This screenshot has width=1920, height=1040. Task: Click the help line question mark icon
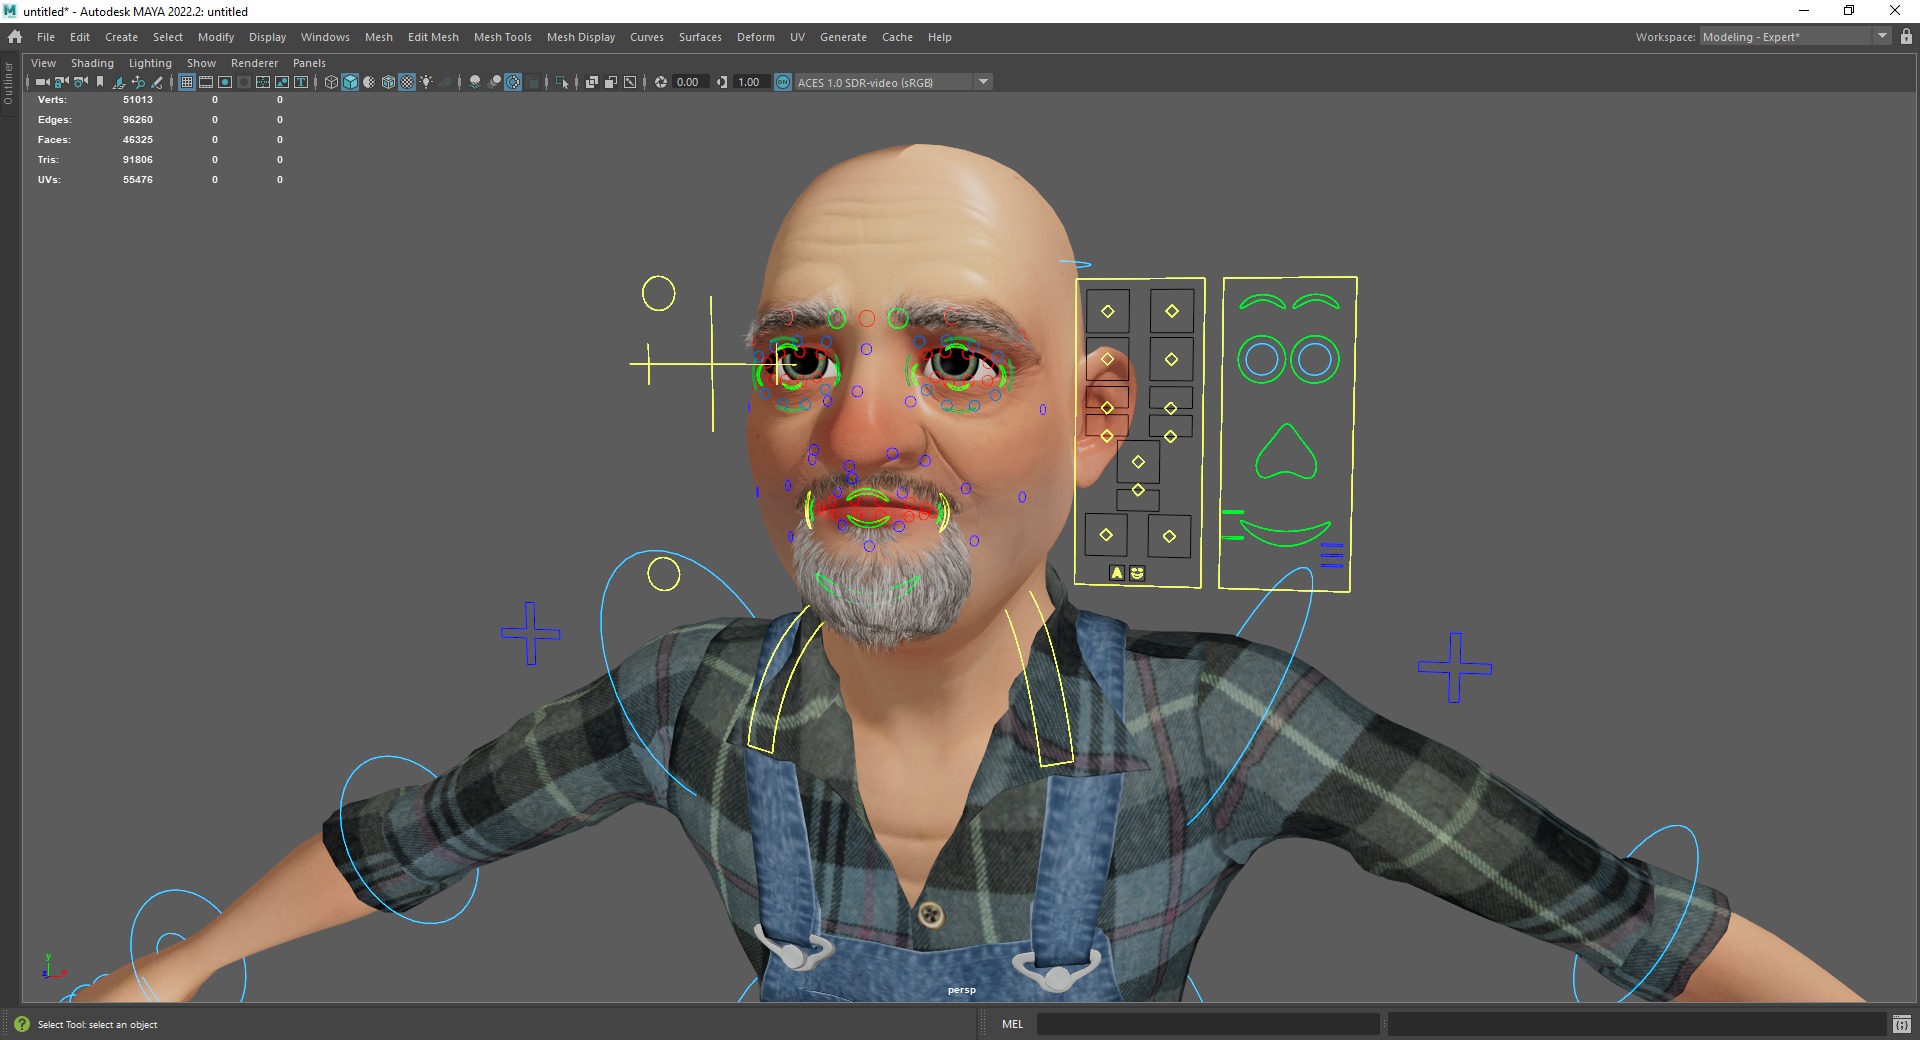tap(22, 1024)
